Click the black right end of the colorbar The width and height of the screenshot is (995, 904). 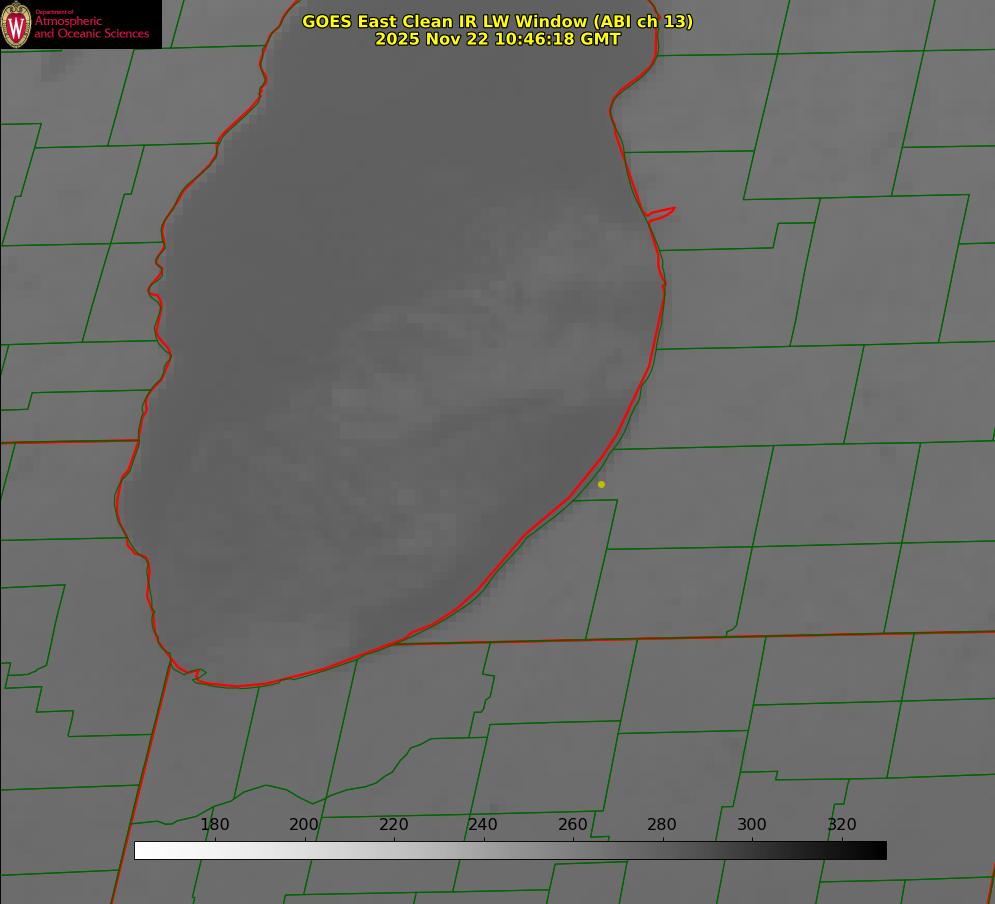(878, 850)
